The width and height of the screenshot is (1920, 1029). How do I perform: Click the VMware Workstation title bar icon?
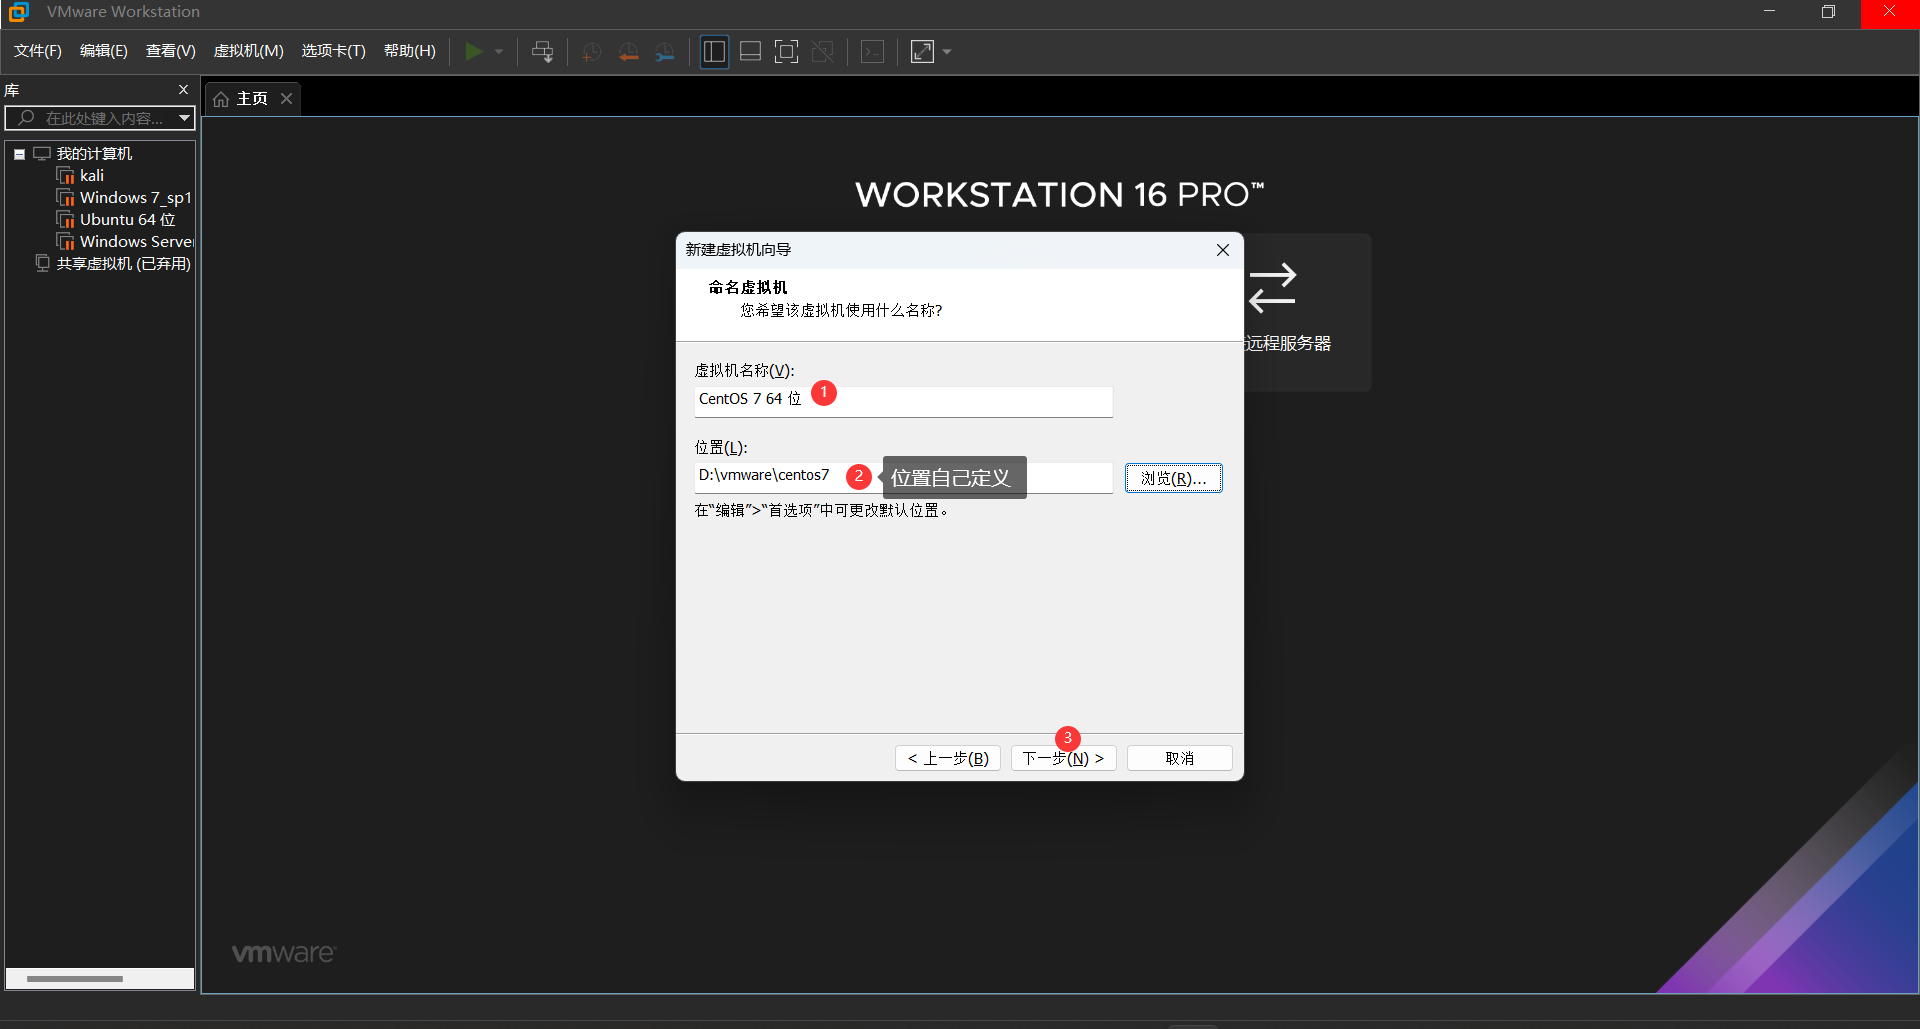(x=19, y=12)
